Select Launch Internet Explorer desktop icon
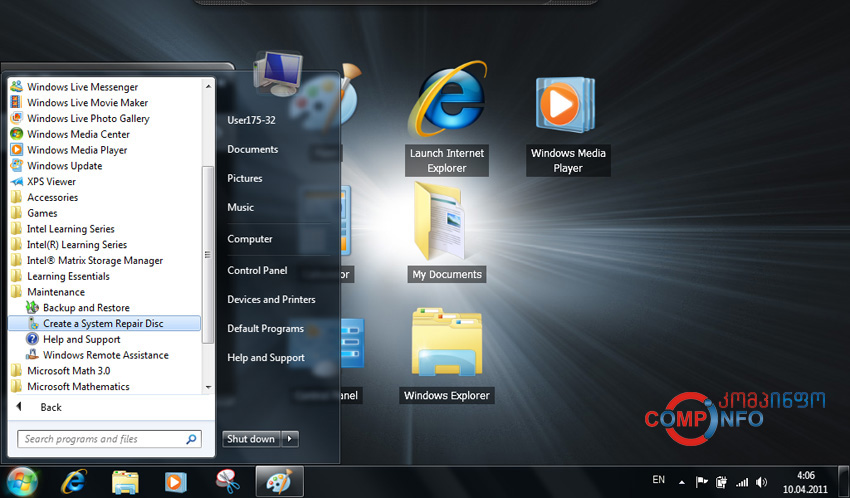This screenshot has width=850, height=498. (447, 118)
